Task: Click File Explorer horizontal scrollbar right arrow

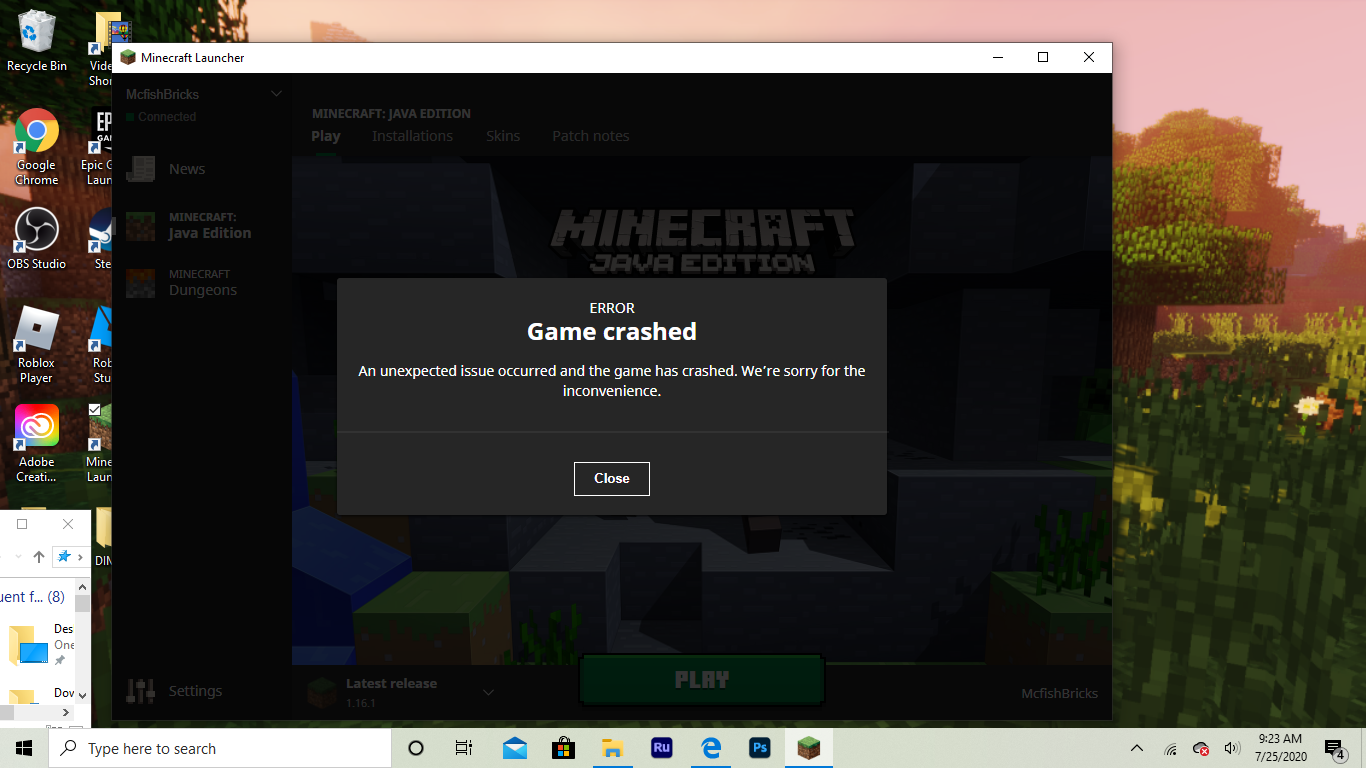Action: pyautogui.click(x=68, y=713)
